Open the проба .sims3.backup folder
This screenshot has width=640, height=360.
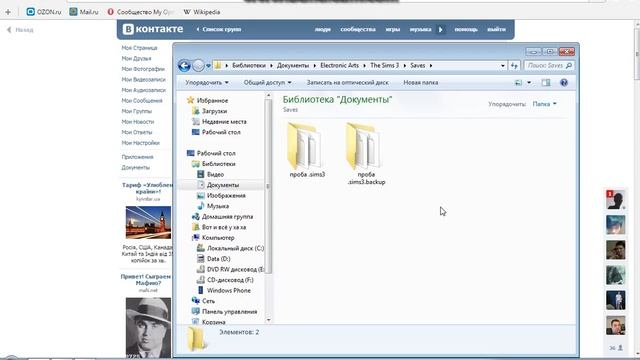366,154
